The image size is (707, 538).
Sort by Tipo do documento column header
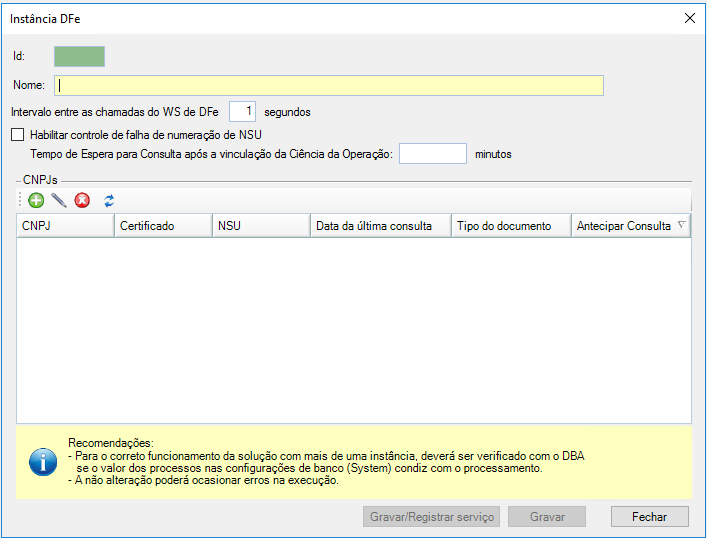pyautogui.click(x=511, y=226)
